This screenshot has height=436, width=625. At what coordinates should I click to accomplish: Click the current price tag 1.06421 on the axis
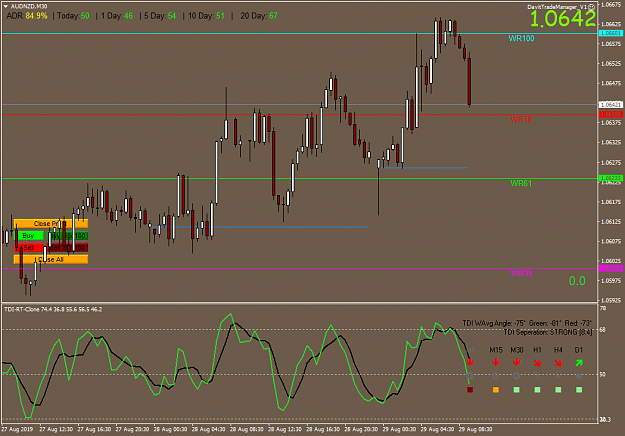click(611, 104)
